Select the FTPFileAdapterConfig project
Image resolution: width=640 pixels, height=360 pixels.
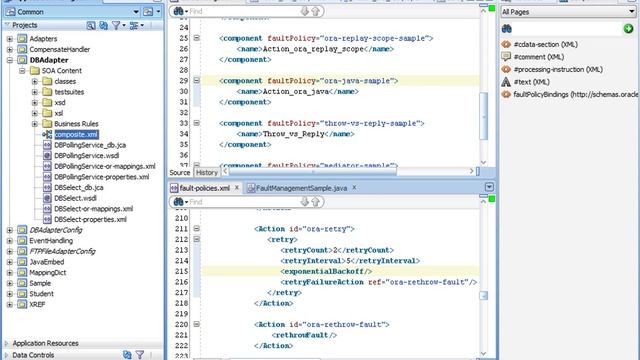[62, 251]
